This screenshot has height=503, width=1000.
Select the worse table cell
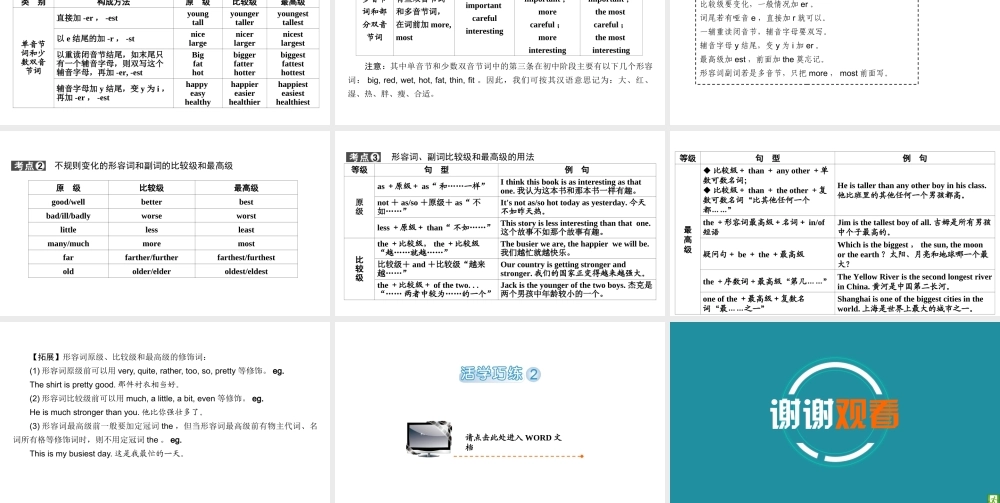(x=152, y=216)
